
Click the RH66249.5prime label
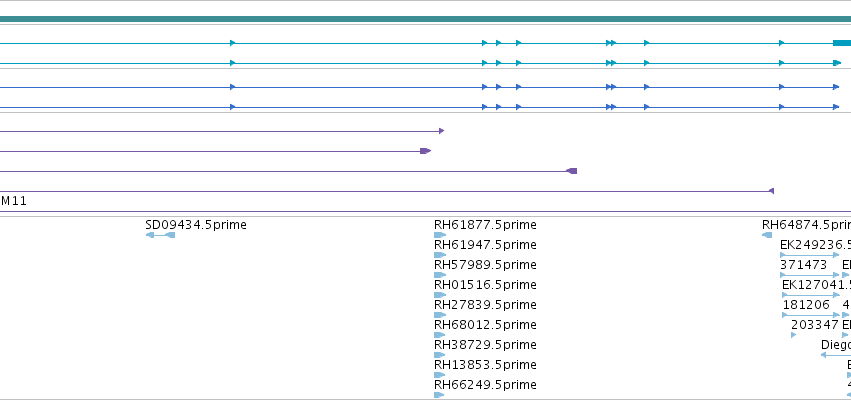point(485,385)
